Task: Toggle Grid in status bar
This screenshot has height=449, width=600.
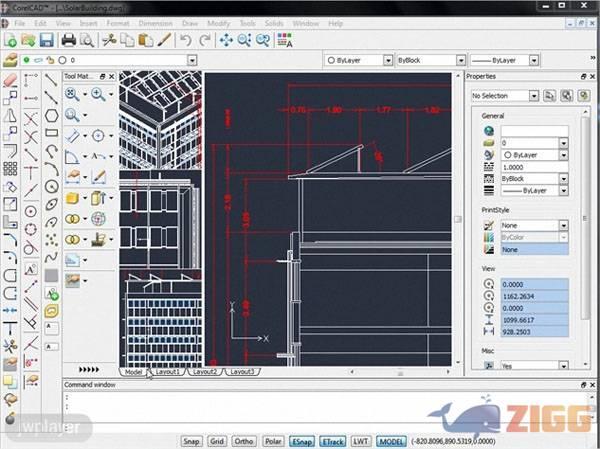Action: coord(217,441)
